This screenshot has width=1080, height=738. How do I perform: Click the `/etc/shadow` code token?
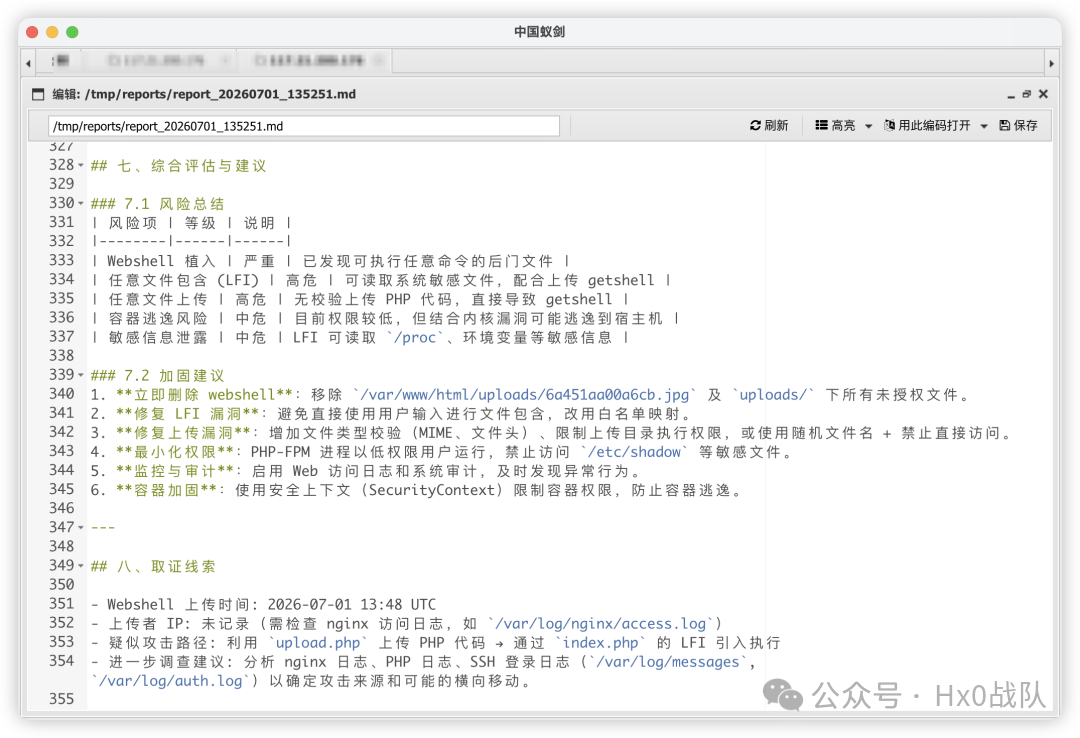634,452
